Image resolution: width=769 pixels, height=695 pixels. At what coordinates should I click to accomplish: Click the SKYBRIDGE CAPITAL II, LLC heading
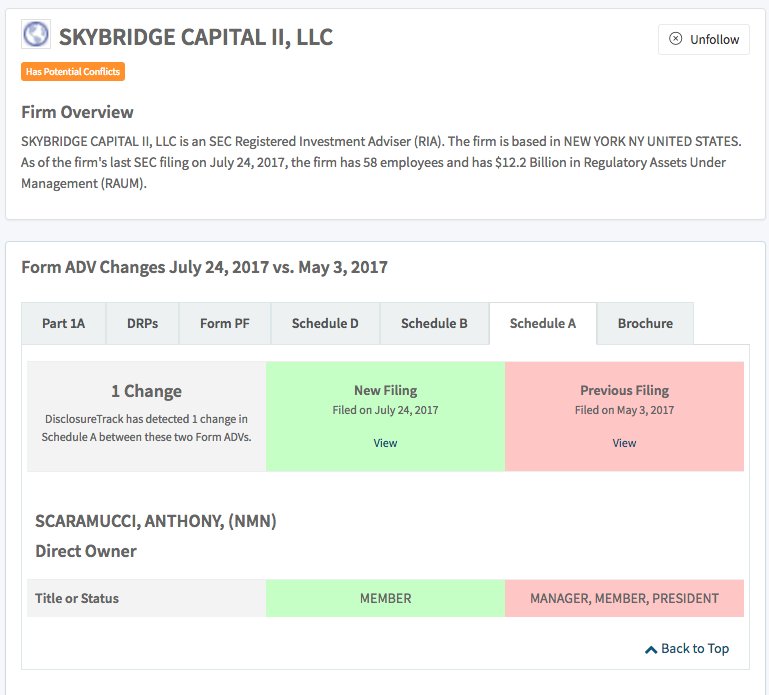pyautogui.click(x=196, y=37)
